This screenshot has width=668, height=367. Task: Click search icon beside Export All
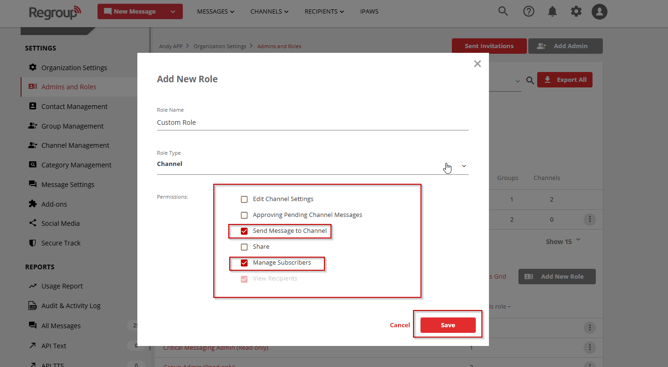[x=530, y=80]
